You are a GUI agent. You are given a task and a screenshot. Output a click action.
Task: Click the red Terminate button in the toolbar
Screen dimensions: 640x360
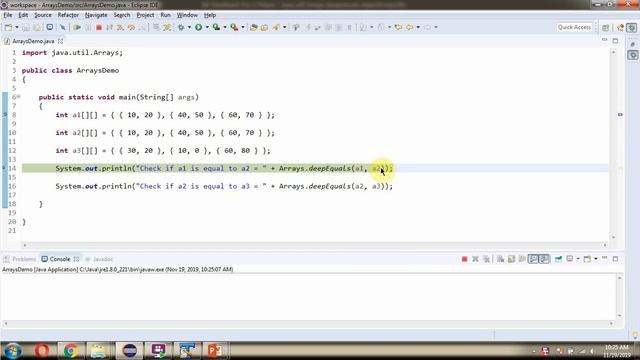[99, 27]
